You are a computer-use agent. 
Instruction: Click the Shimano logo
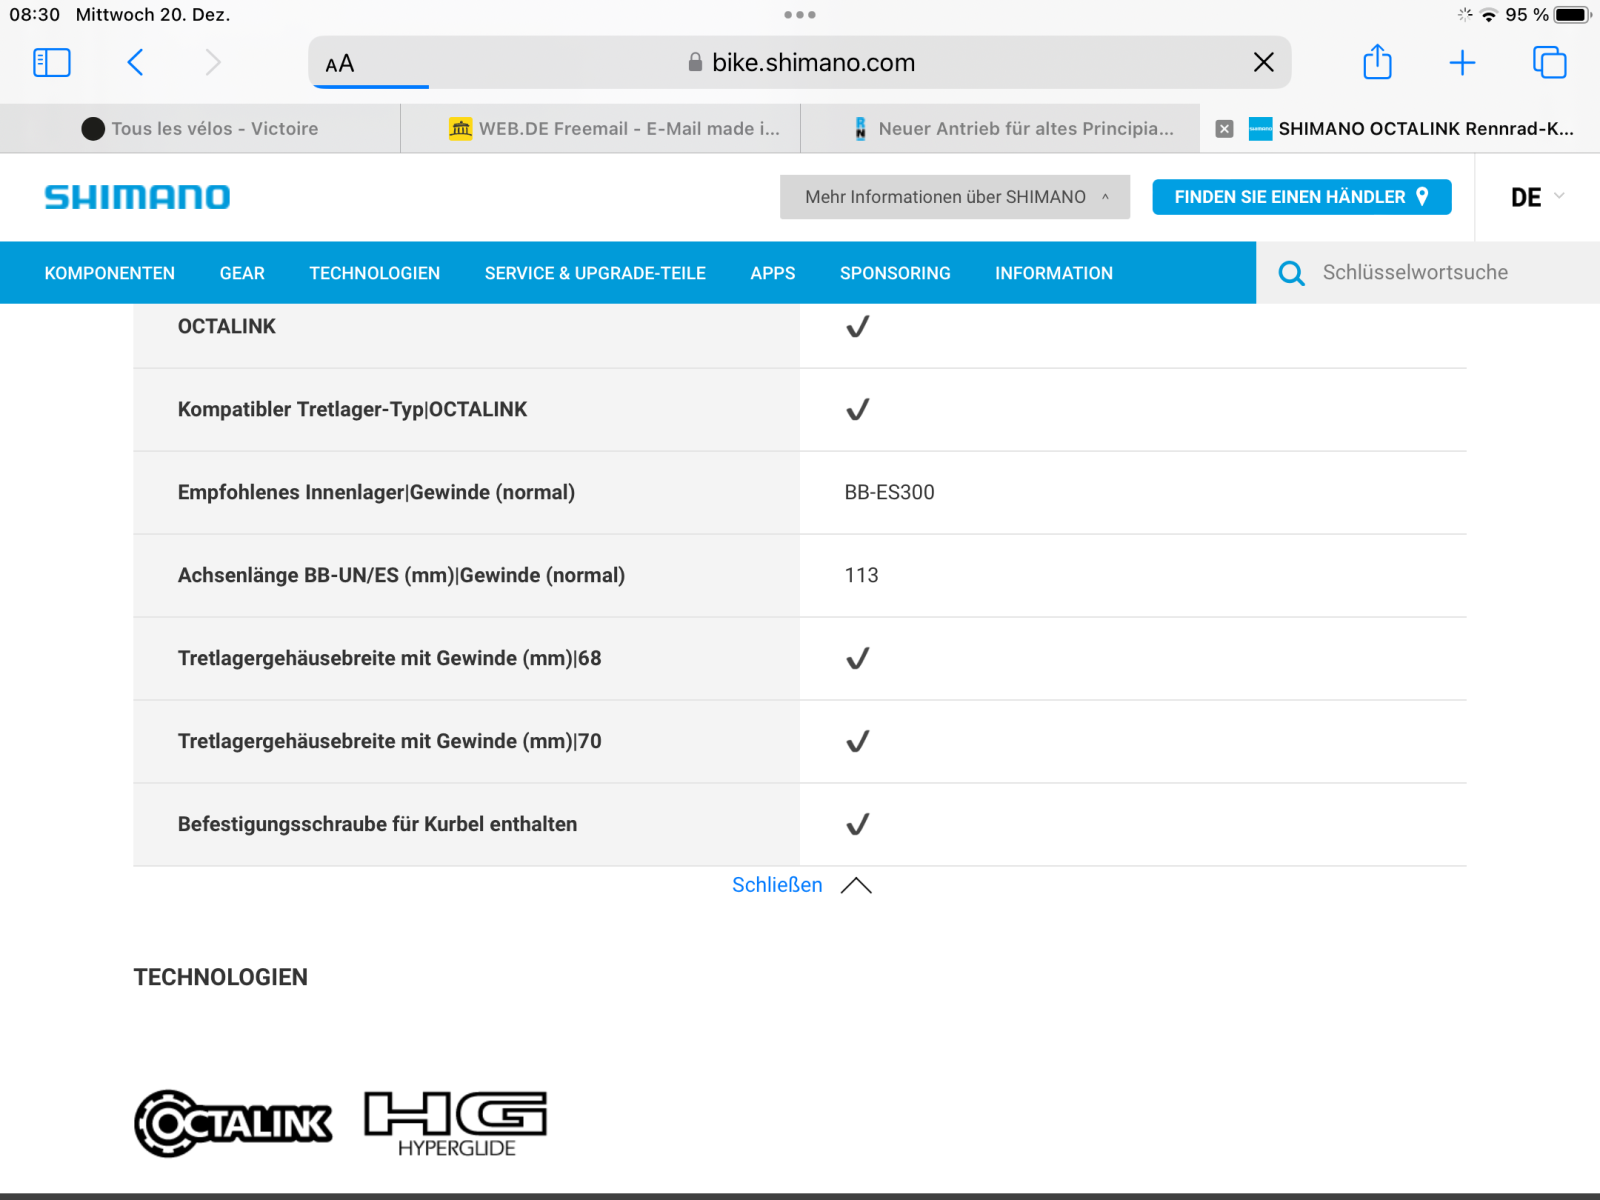click(137, 197)
